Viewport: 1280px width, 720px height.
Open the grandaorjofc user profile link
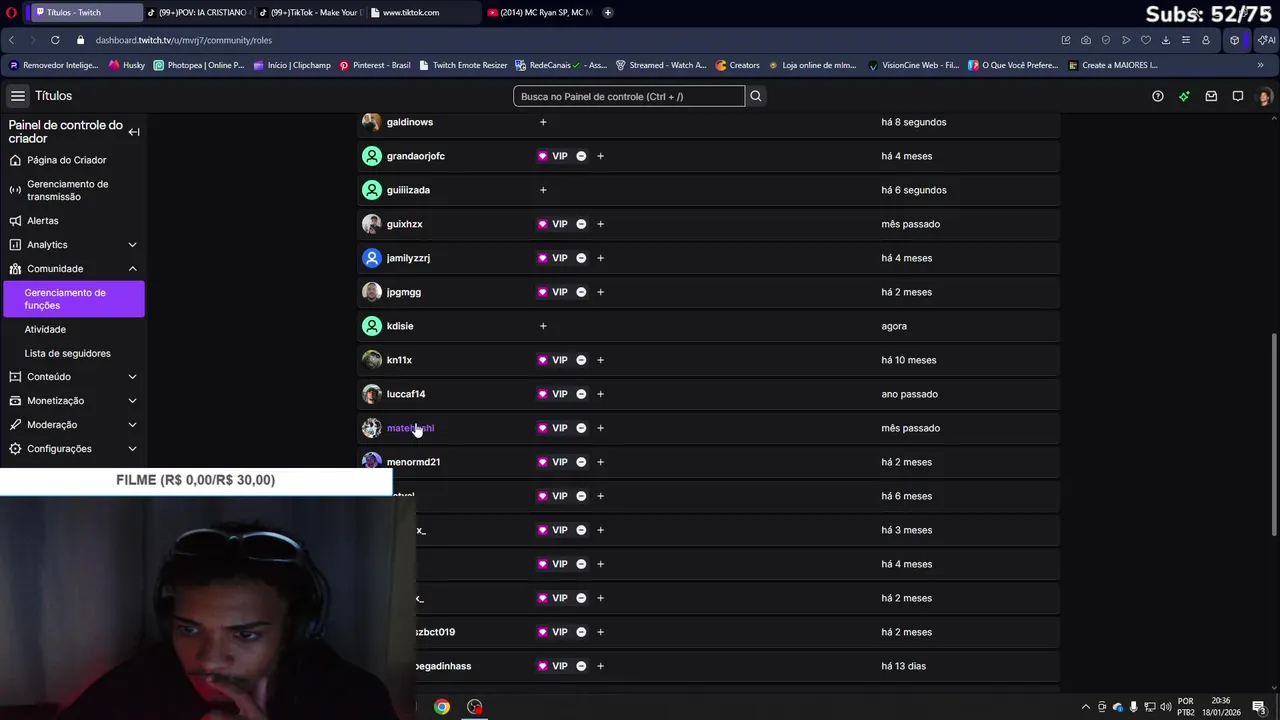(x=416, y=156)
